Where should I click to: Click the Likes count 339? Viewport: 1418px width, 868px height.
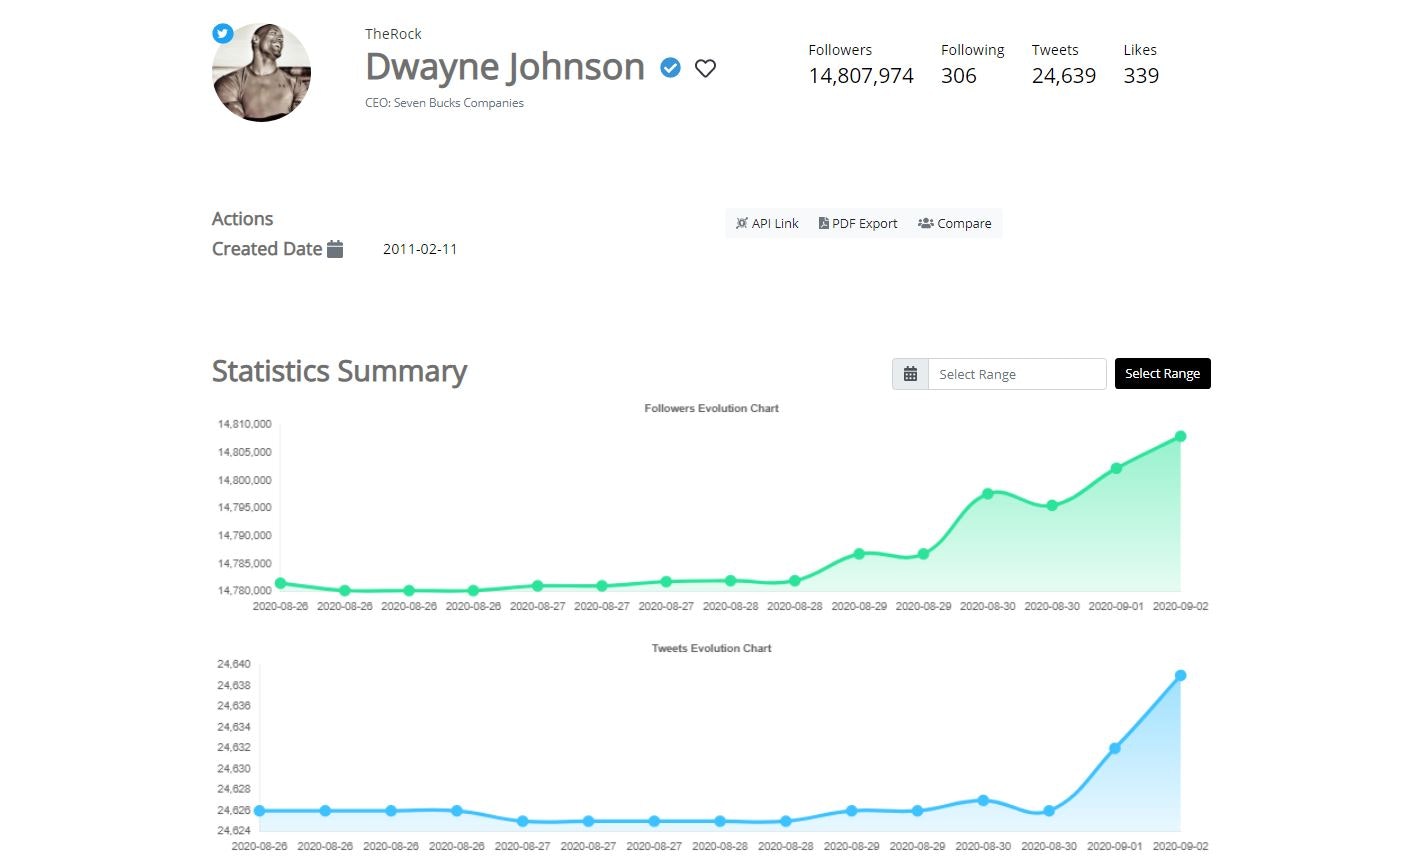[x=1141, y=75]
